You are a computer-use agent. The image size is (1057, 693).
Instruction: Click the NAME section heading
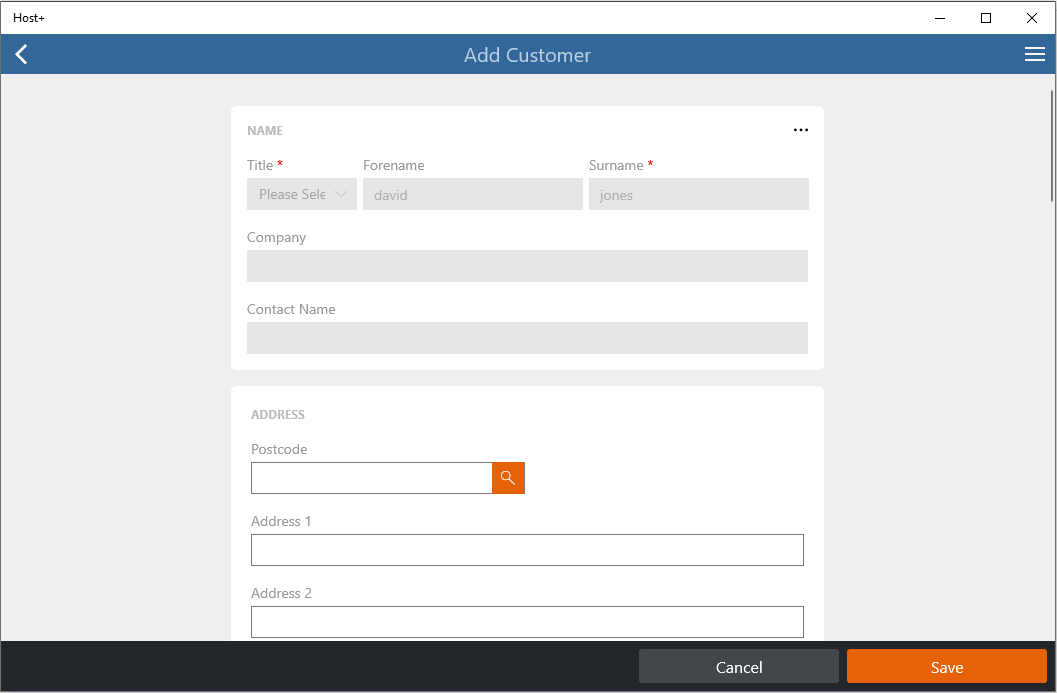click(265, 131)
